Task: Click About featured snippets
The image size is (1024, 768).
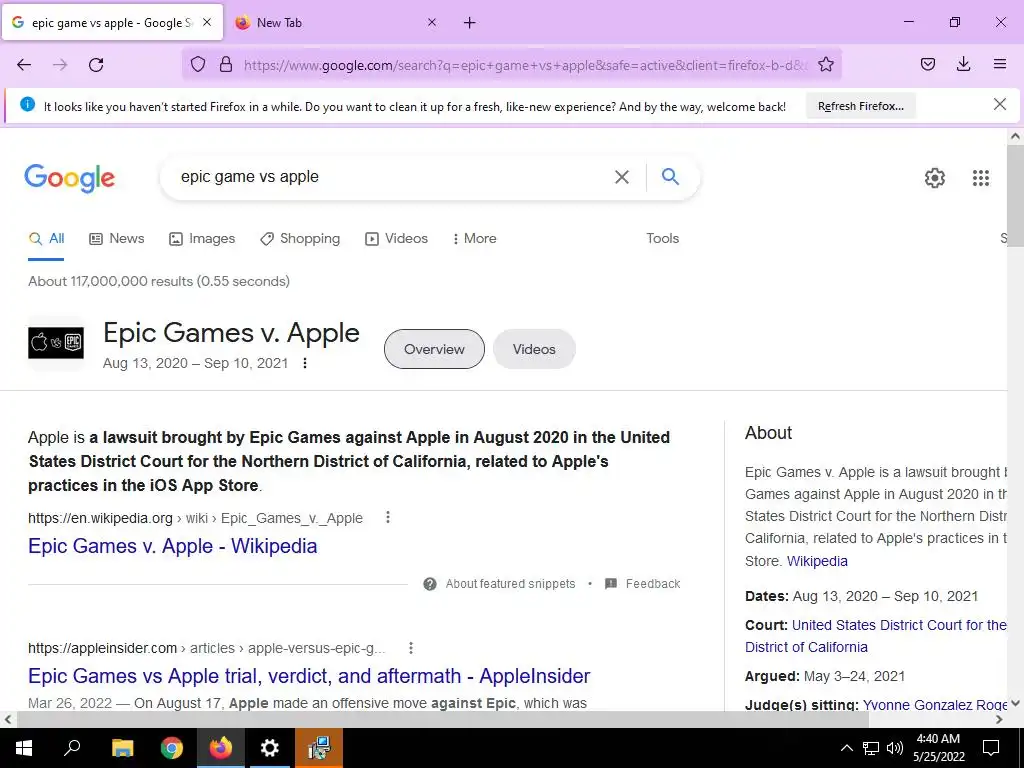Action: pos(500,584)
